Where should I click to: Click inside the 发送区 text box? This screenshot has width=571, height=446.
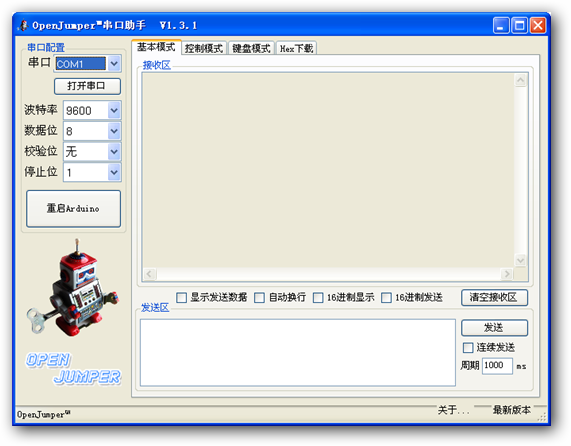click(x=298, y=352)
